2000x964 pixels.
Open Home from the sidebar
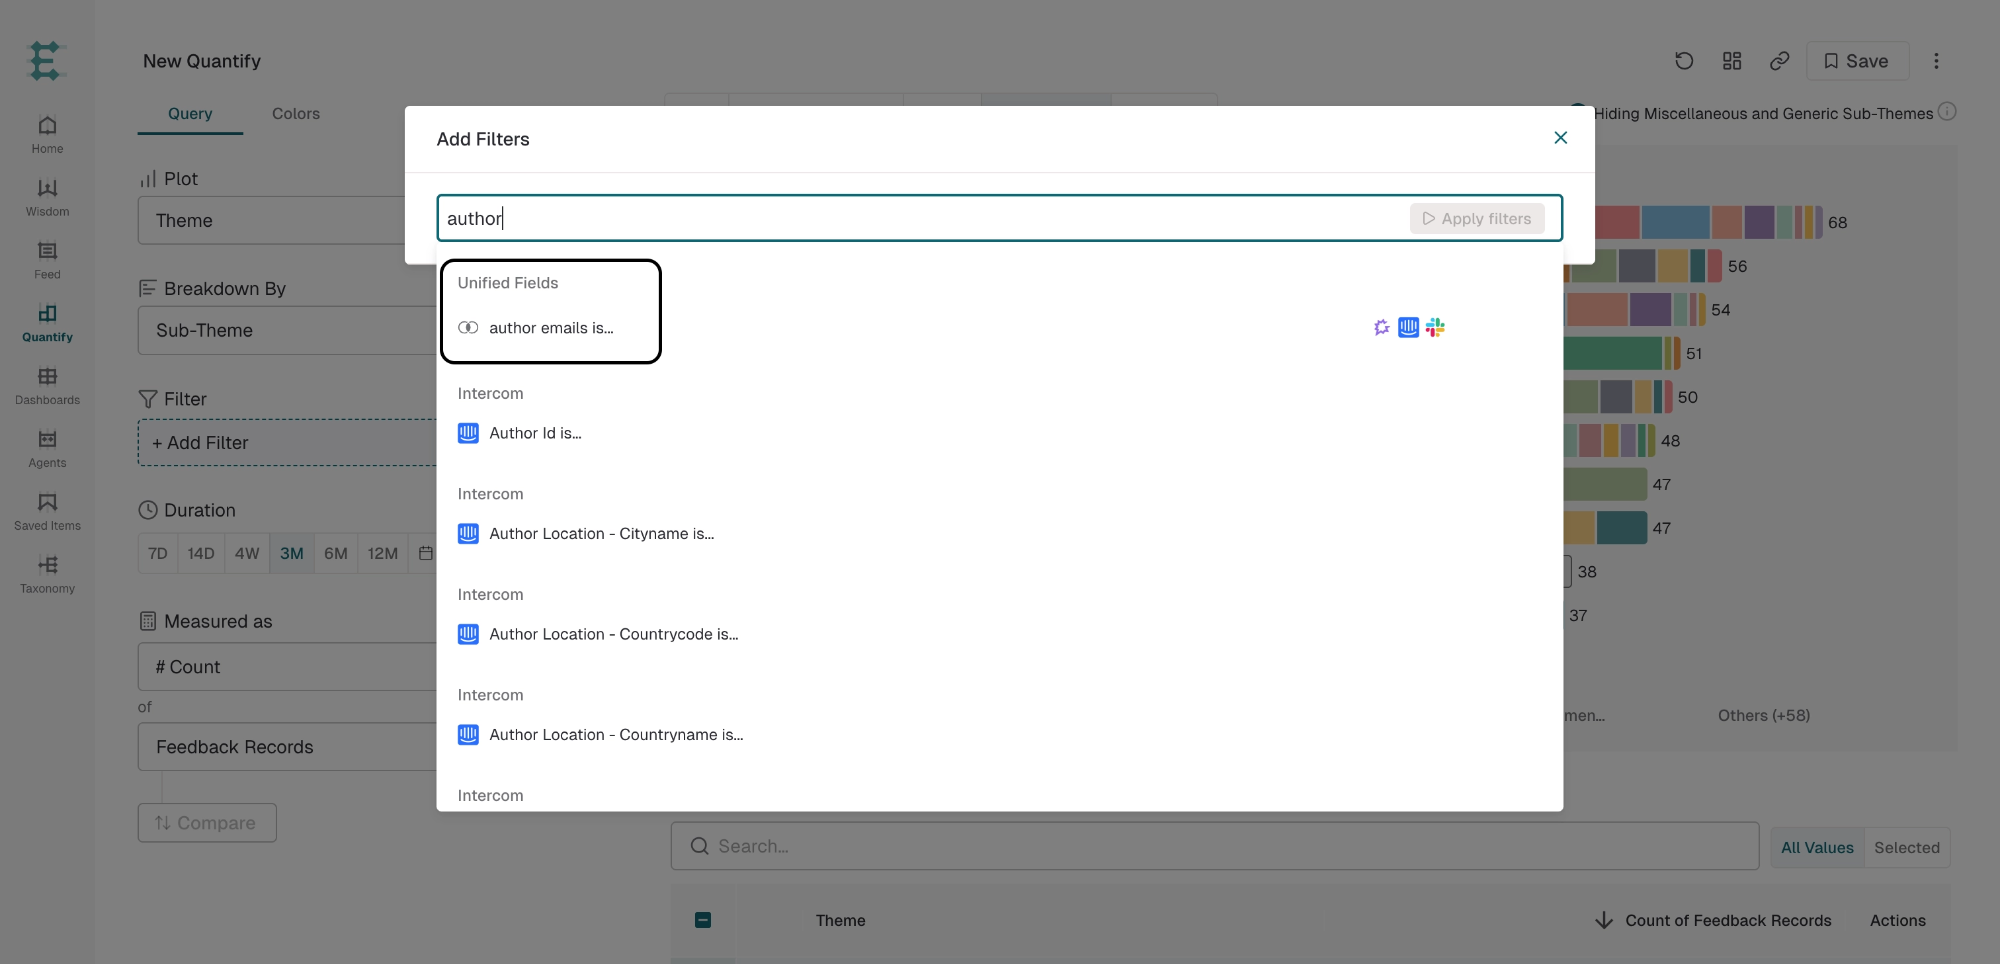[x=47, y=135]
